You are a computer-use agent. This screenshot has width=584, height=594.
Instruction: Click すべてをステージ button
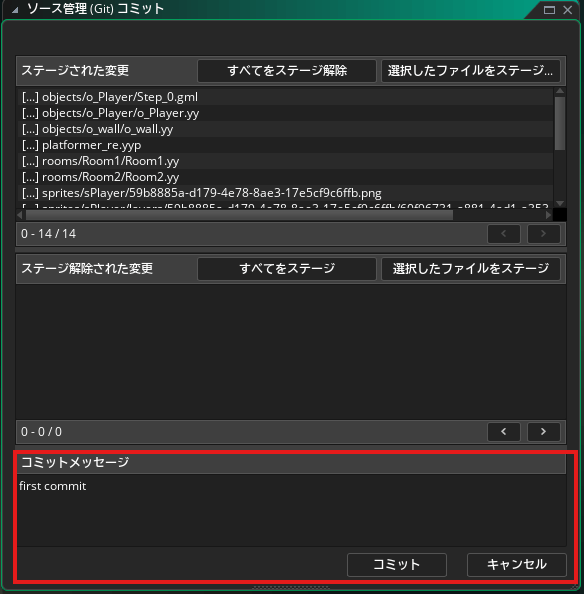point(287,269)
